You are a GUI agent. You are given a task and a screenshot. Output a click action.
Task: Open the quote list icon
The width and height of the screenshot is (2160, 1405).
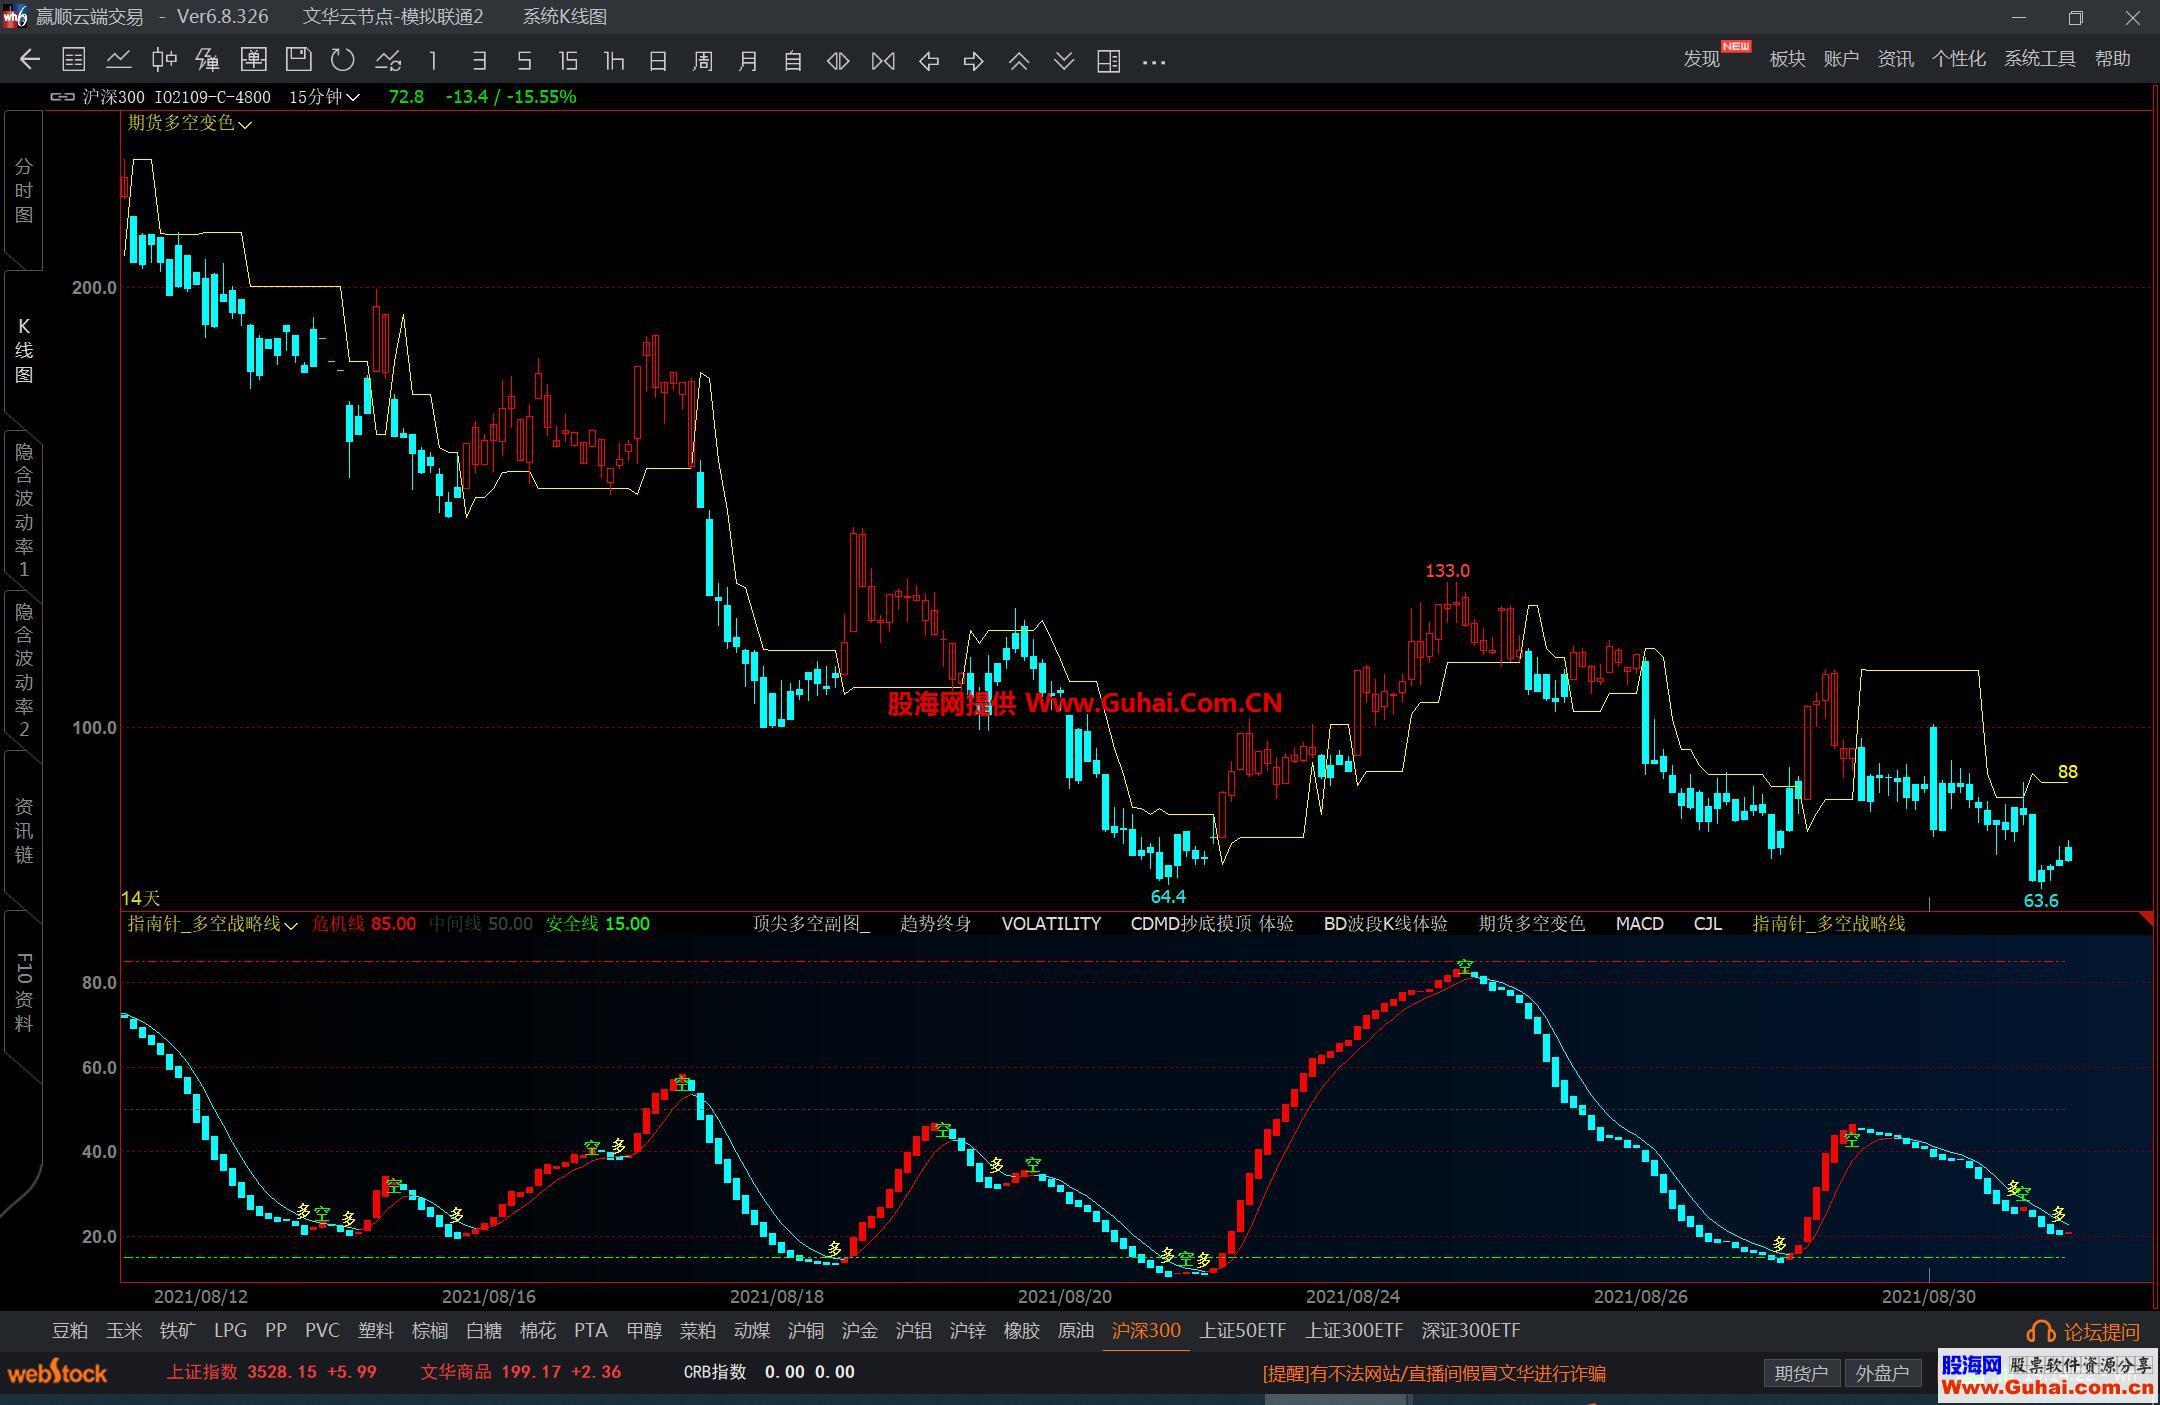(74, 60)
